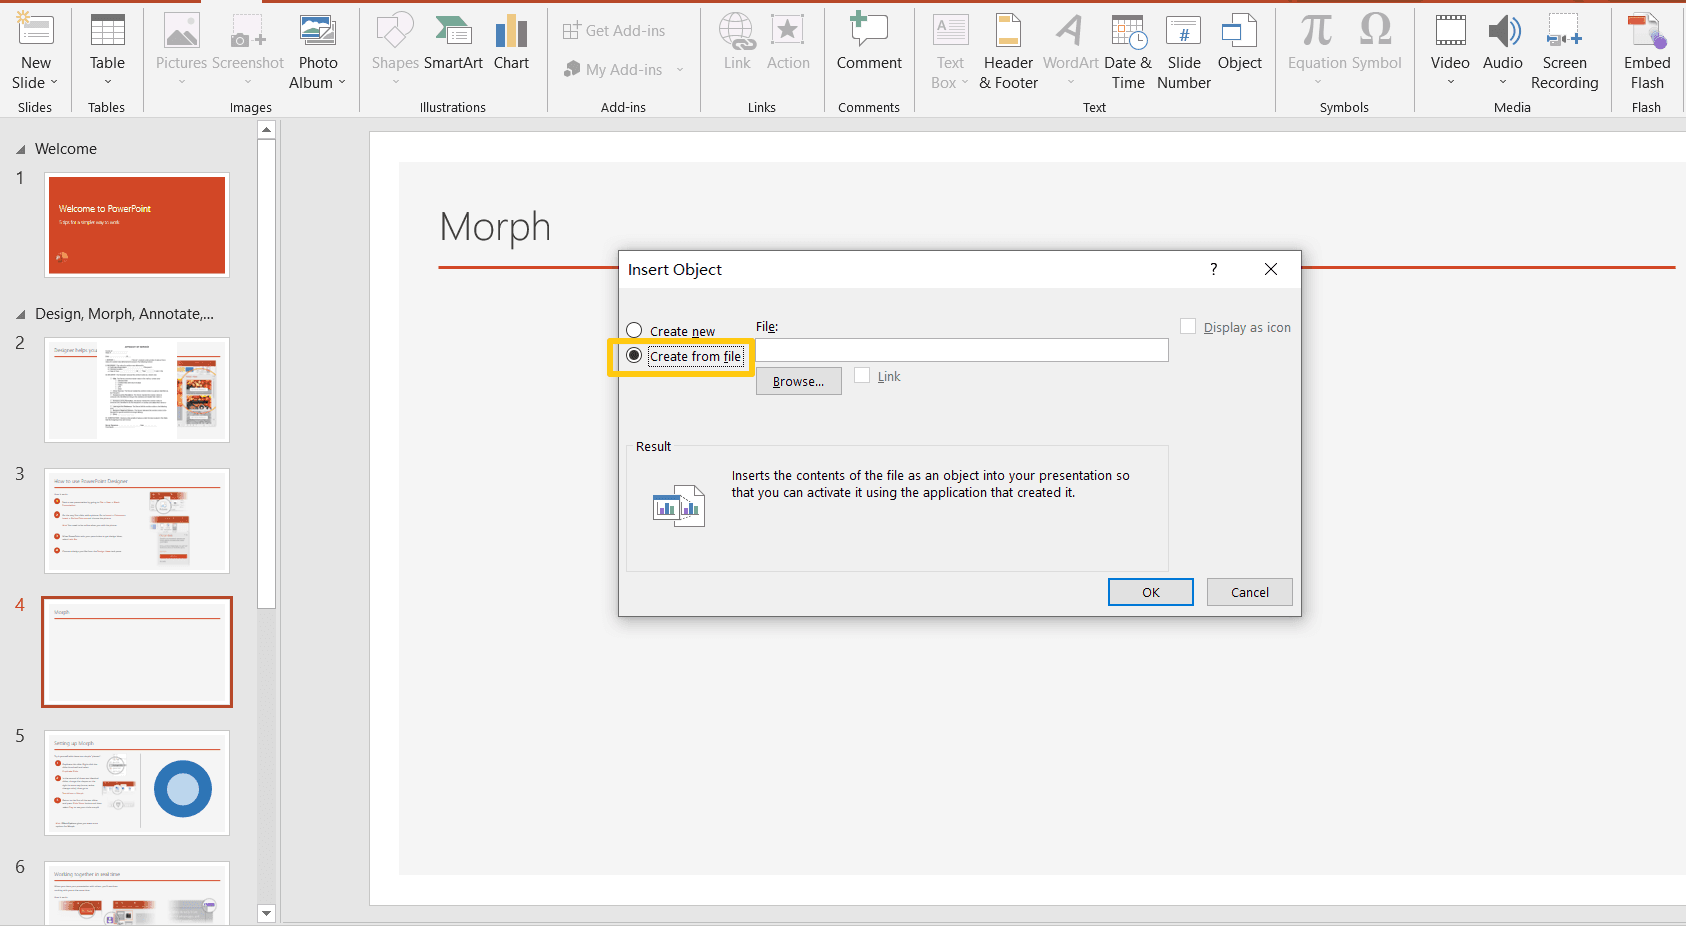The height and width of the screenshot is (926, 1686).
Task: Select the Create new radio button
Action: pos(634,329)
